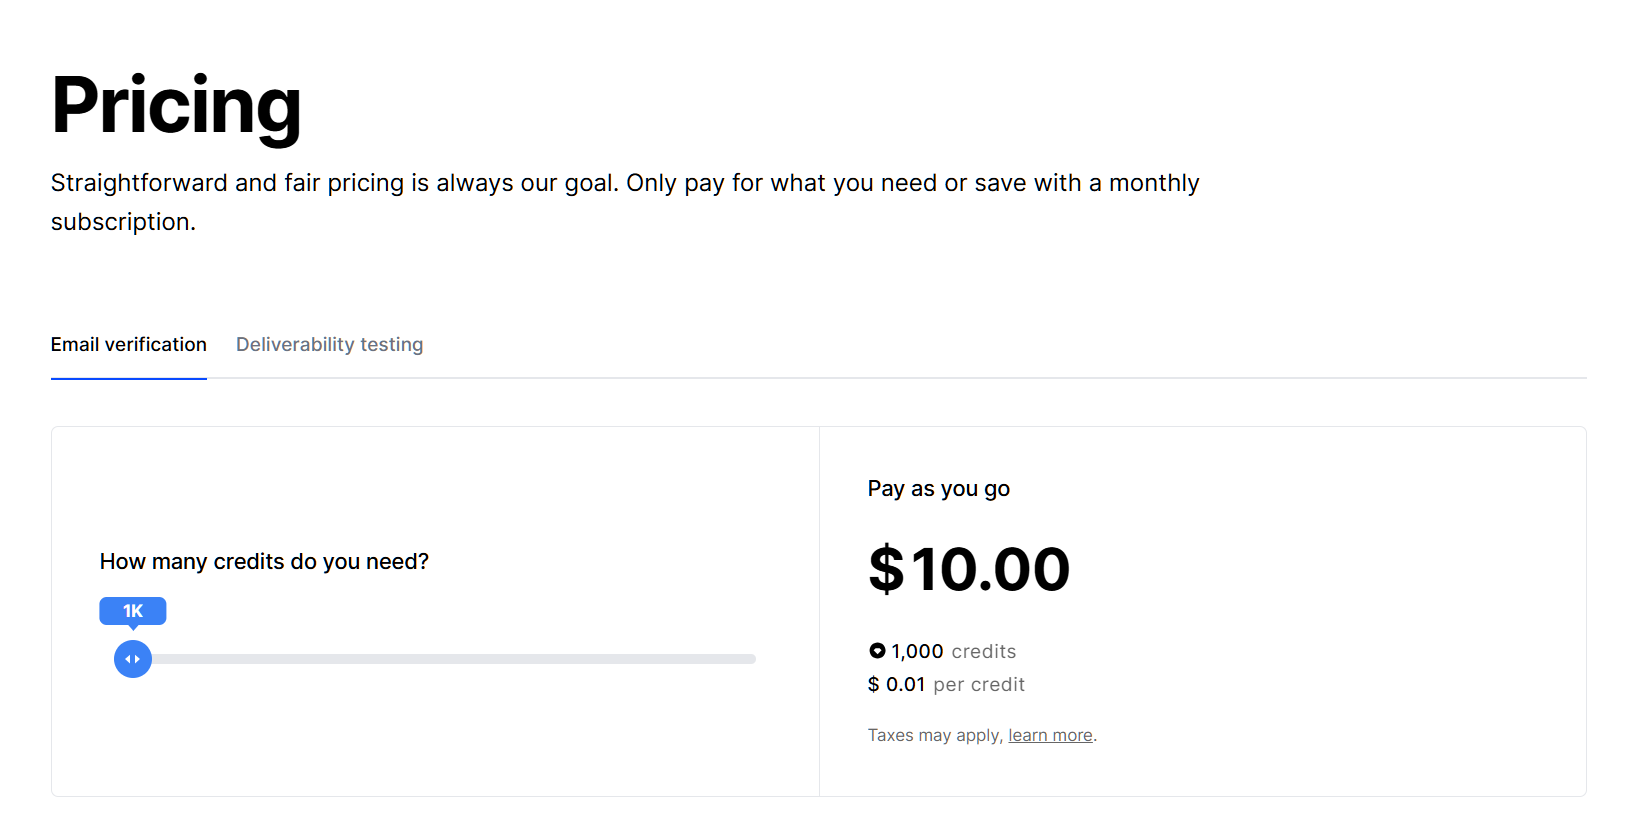Click the left arrow inside slider handle
Viewport: 1628px width, 815px height.
point(127,659)
